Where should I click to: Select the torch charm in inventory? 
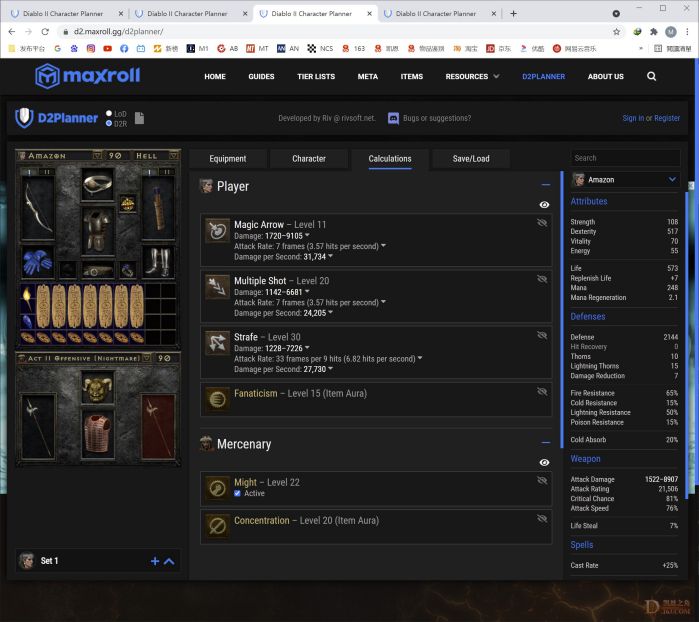pyautogui.click(x=27, y=297)
